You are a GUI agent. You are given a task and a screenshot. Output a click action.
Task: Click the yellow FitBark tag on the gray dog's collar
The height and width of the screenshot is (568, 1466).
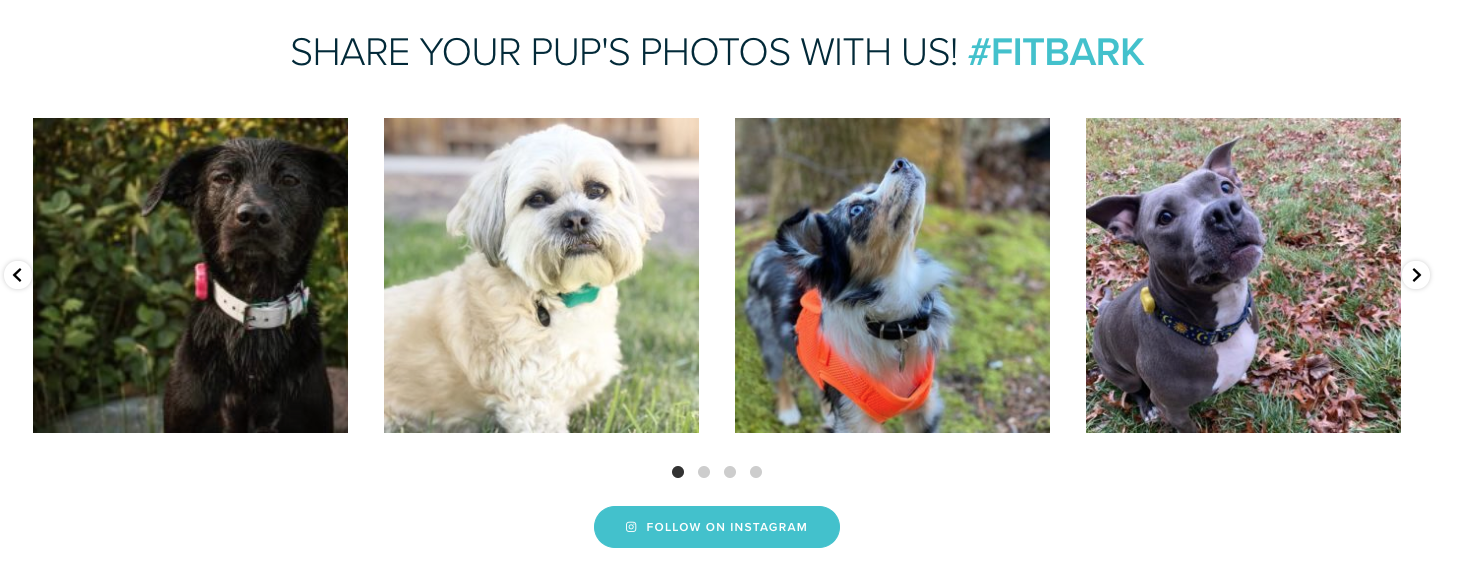tap(1147, 298)
